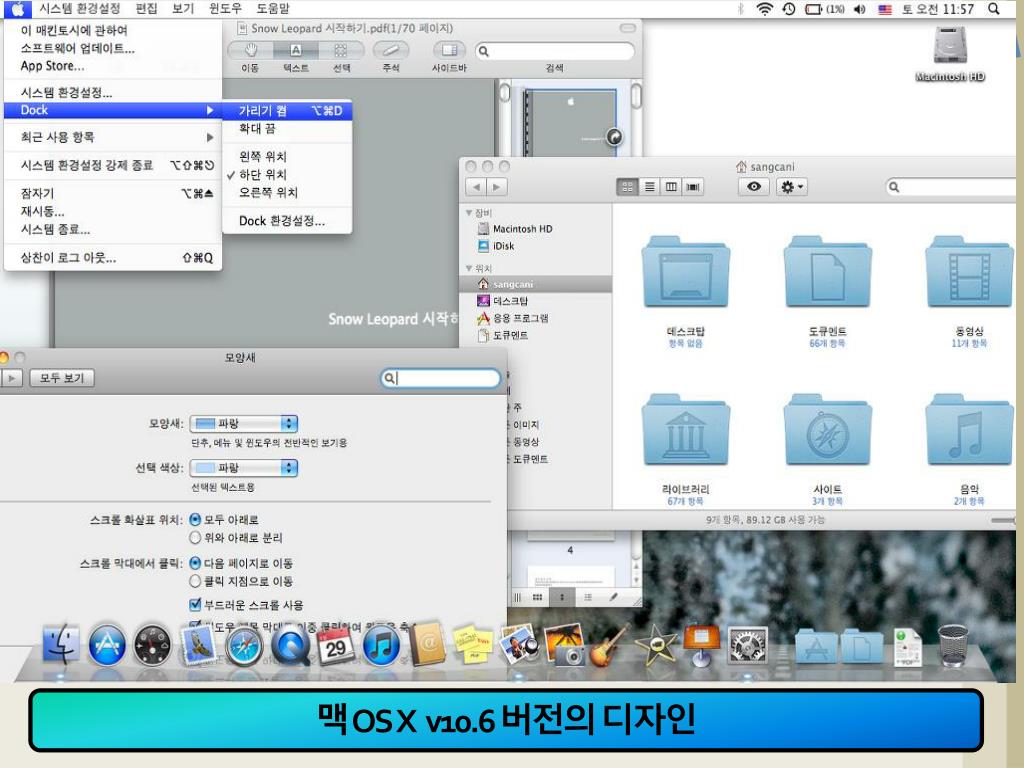Toggle the smooth scrolling checkbox

[x=195, y=605]
